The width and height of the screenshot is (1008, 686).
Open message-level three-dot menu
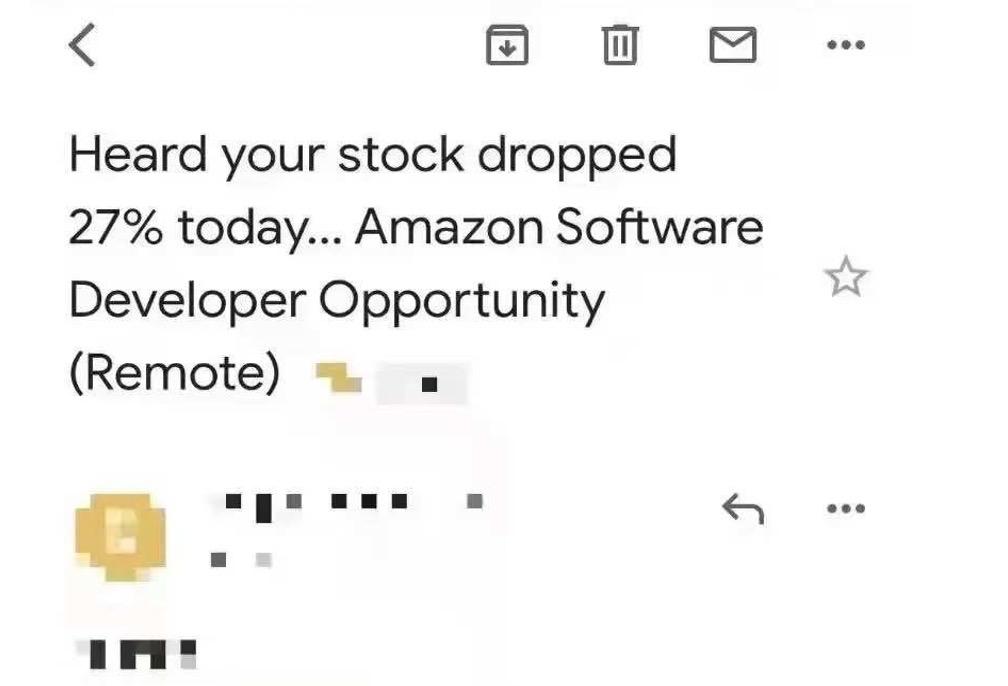click(846, 509)
